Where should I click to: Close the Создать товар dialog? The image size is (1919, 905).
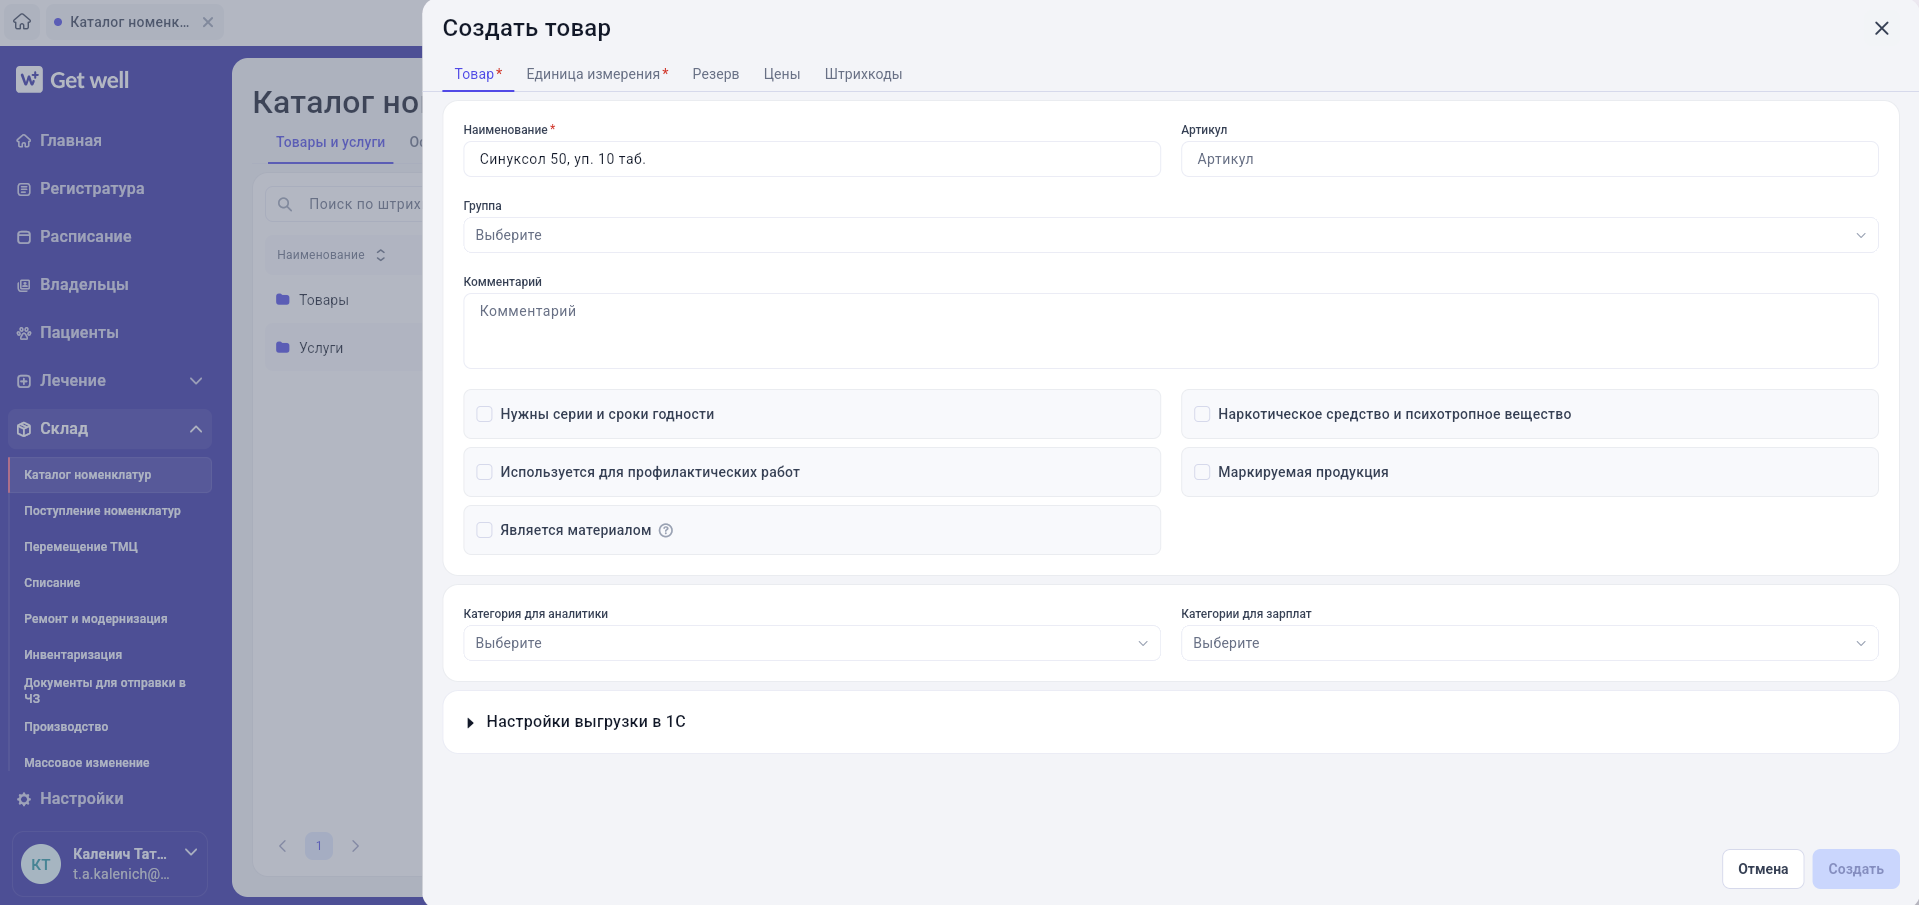click(1881, 28)
